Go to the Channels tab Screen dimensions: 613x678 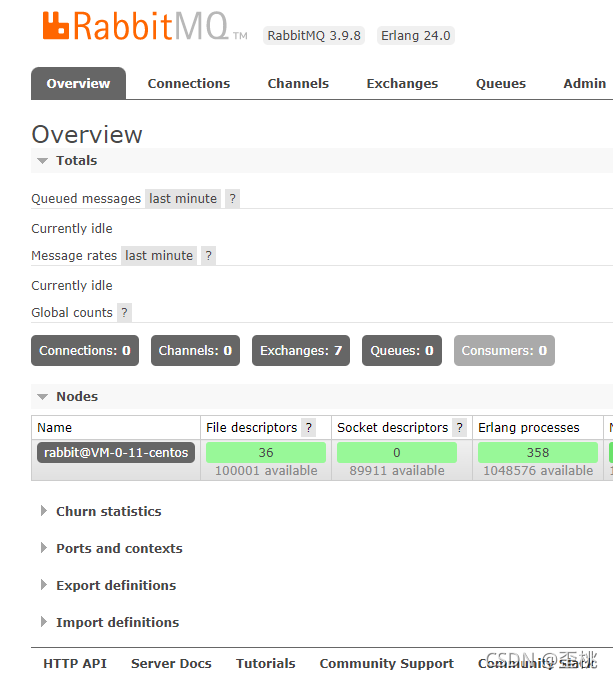[x=298, y=83]
